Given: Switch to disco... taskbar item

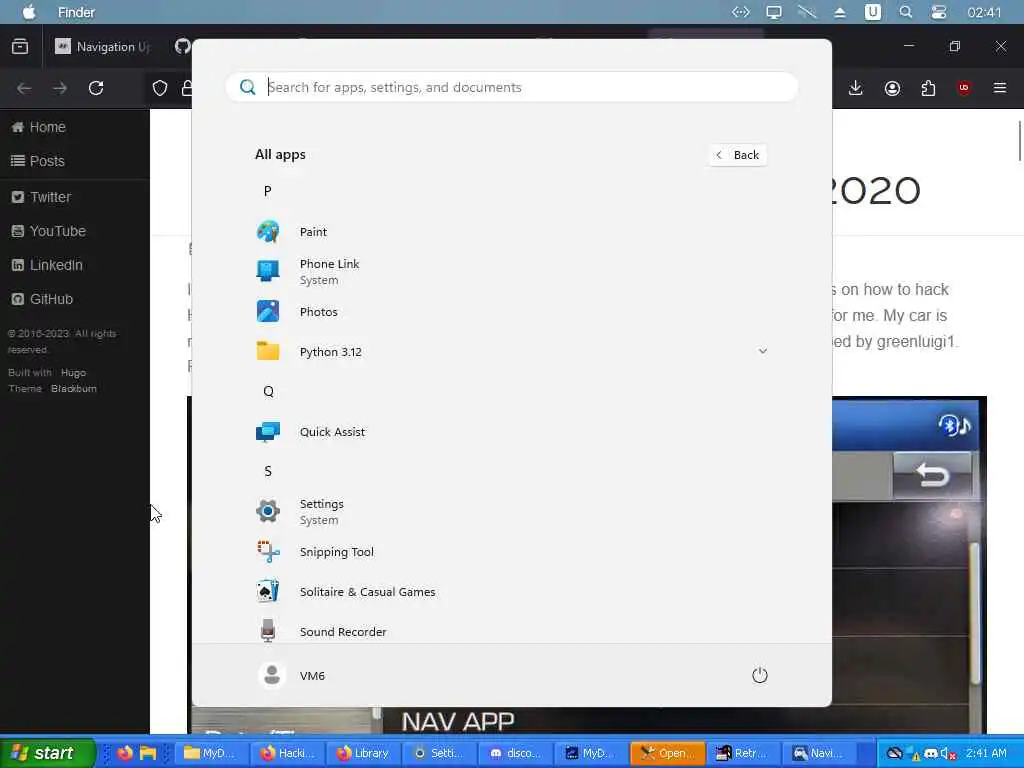Looking at the screenshot, I should point(515,753).
